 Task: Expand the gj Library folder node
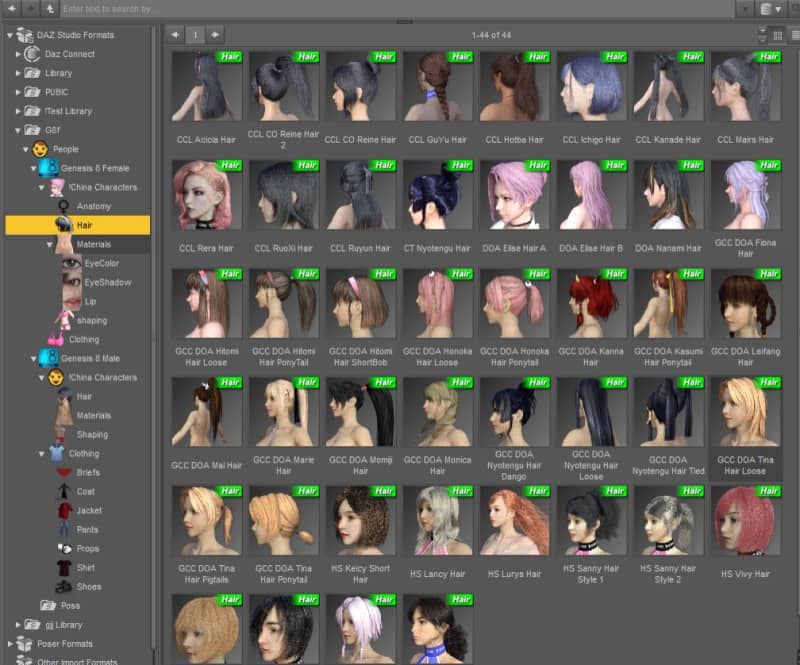click(x=18, y=625)
